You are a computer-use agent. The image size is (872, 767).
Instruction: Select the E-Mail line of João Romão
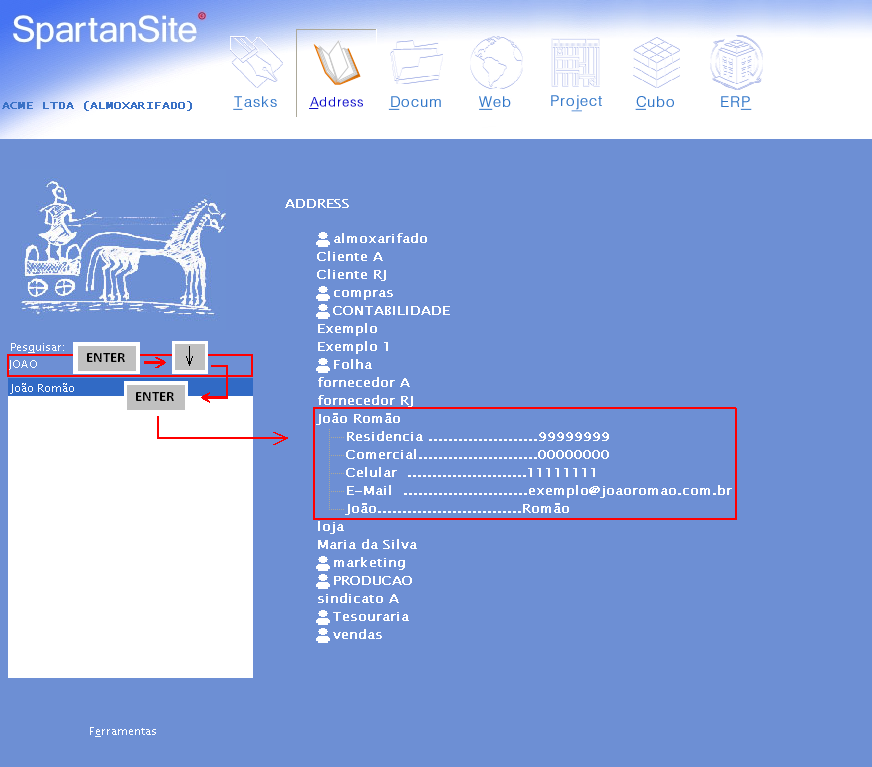pyautogui.click(x=538, y=491)
